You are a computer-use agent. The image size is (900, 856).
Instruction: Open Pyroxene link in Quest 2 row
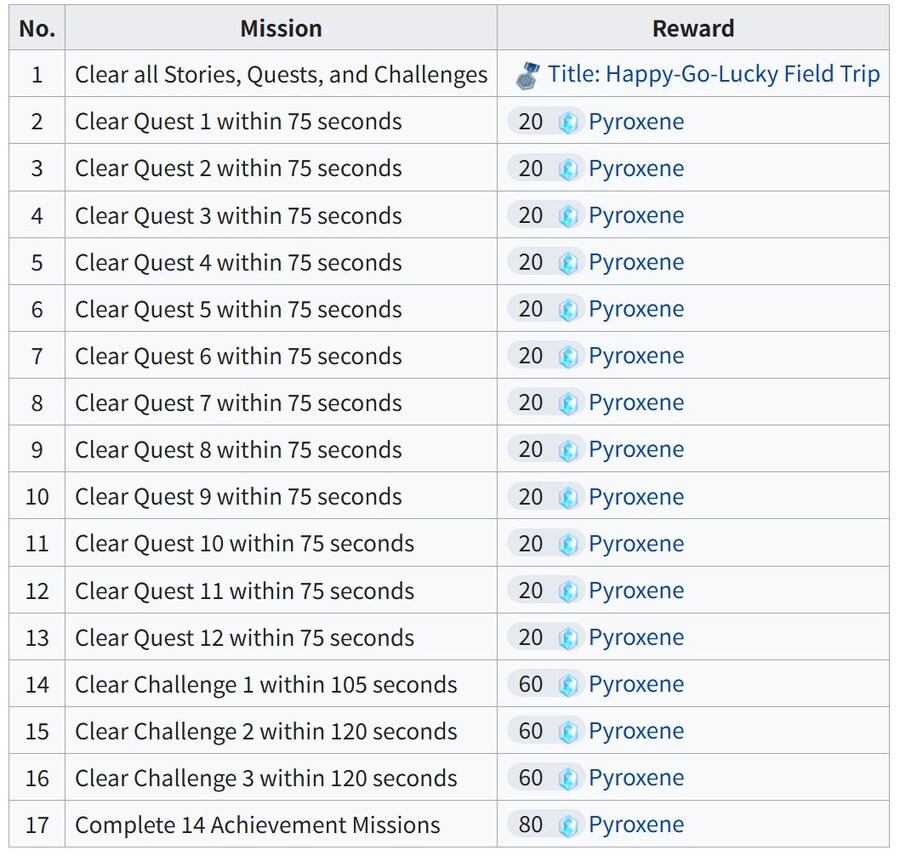(x=636, y=169)
